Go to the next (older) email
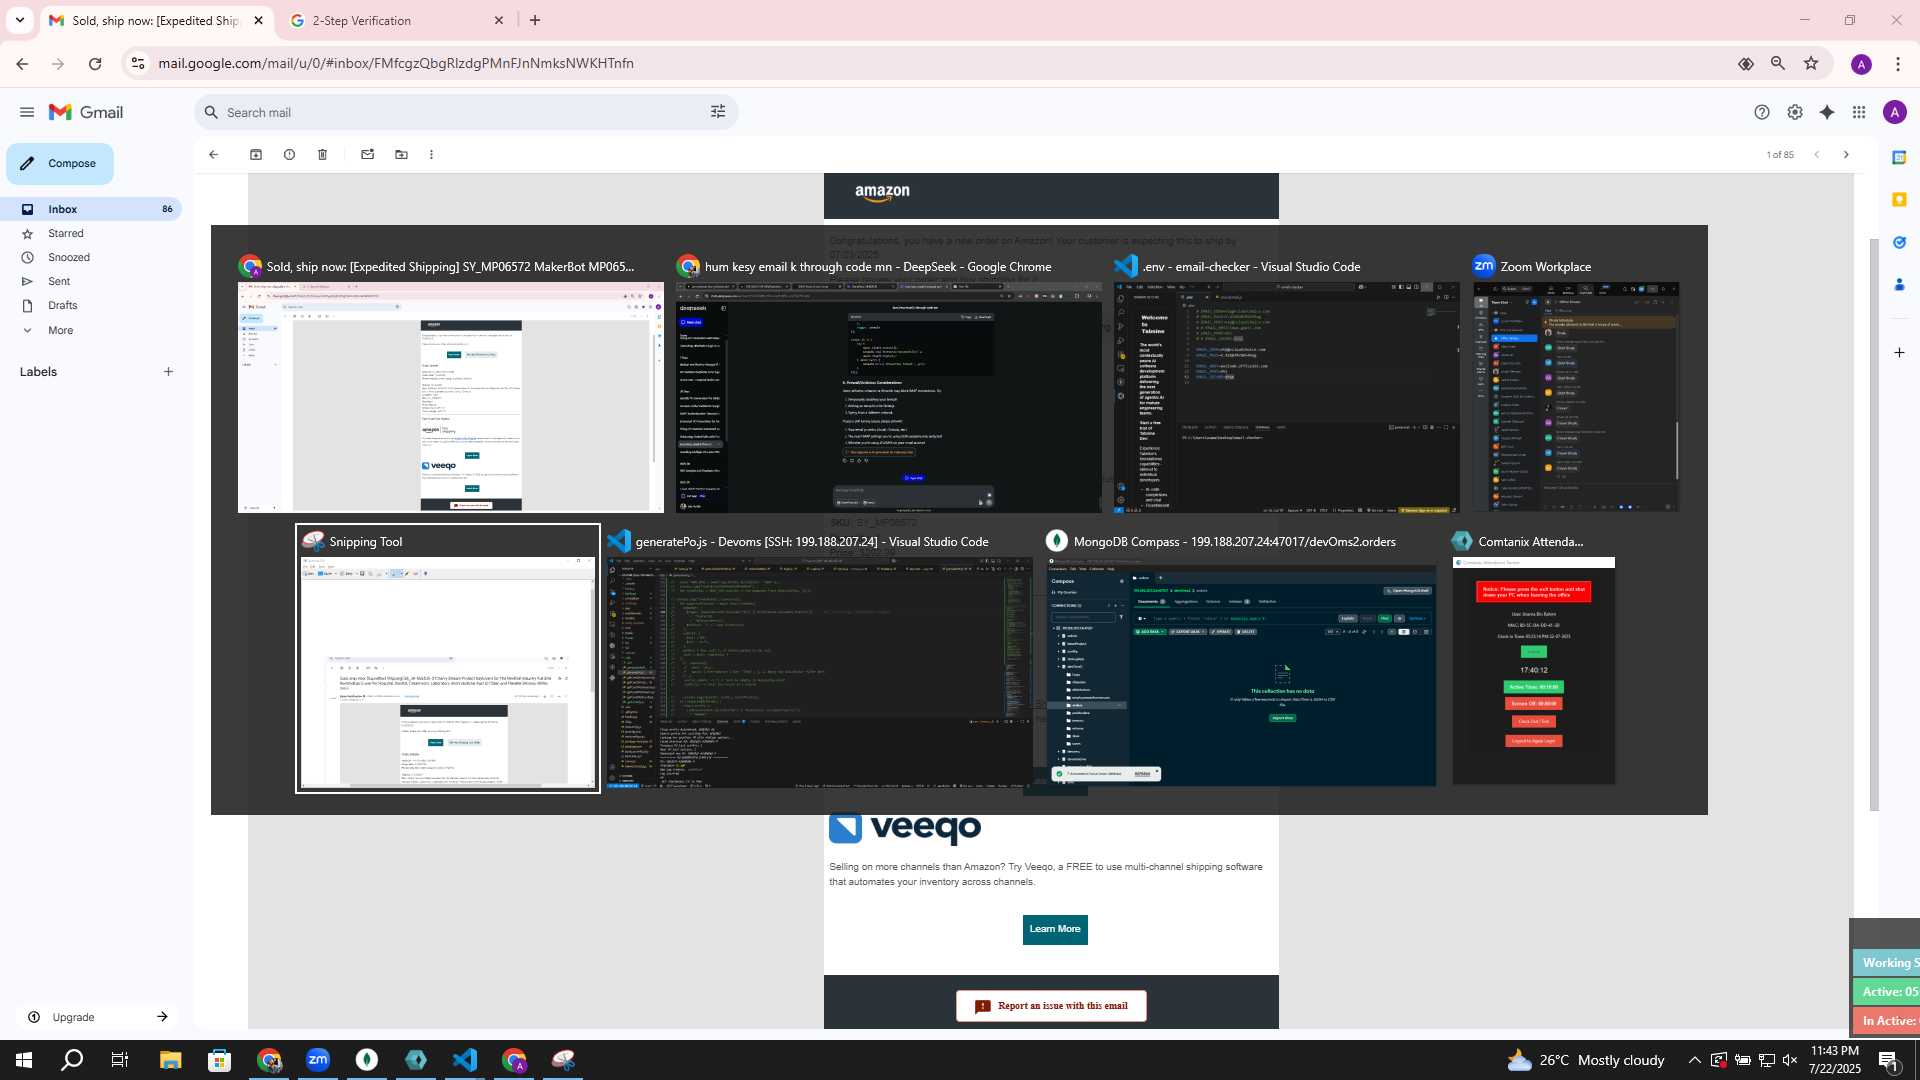1920x1080 pixels. (1846, 155)
